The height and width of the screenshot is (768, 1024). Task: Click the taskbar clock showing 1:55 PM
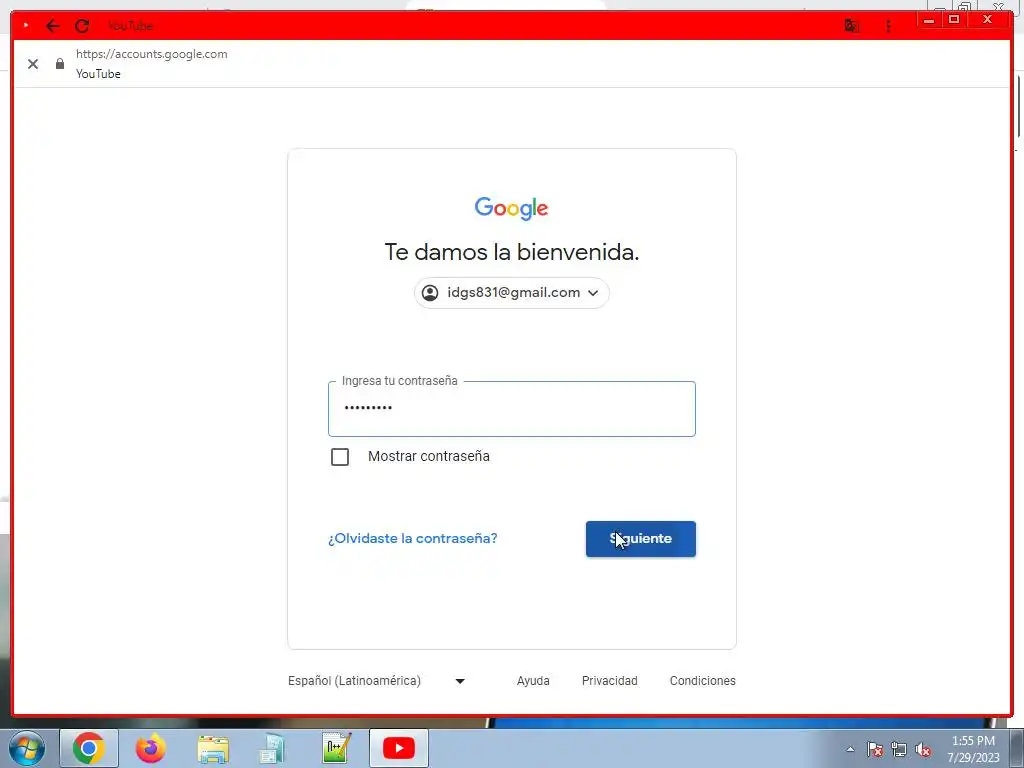(973, 749)
